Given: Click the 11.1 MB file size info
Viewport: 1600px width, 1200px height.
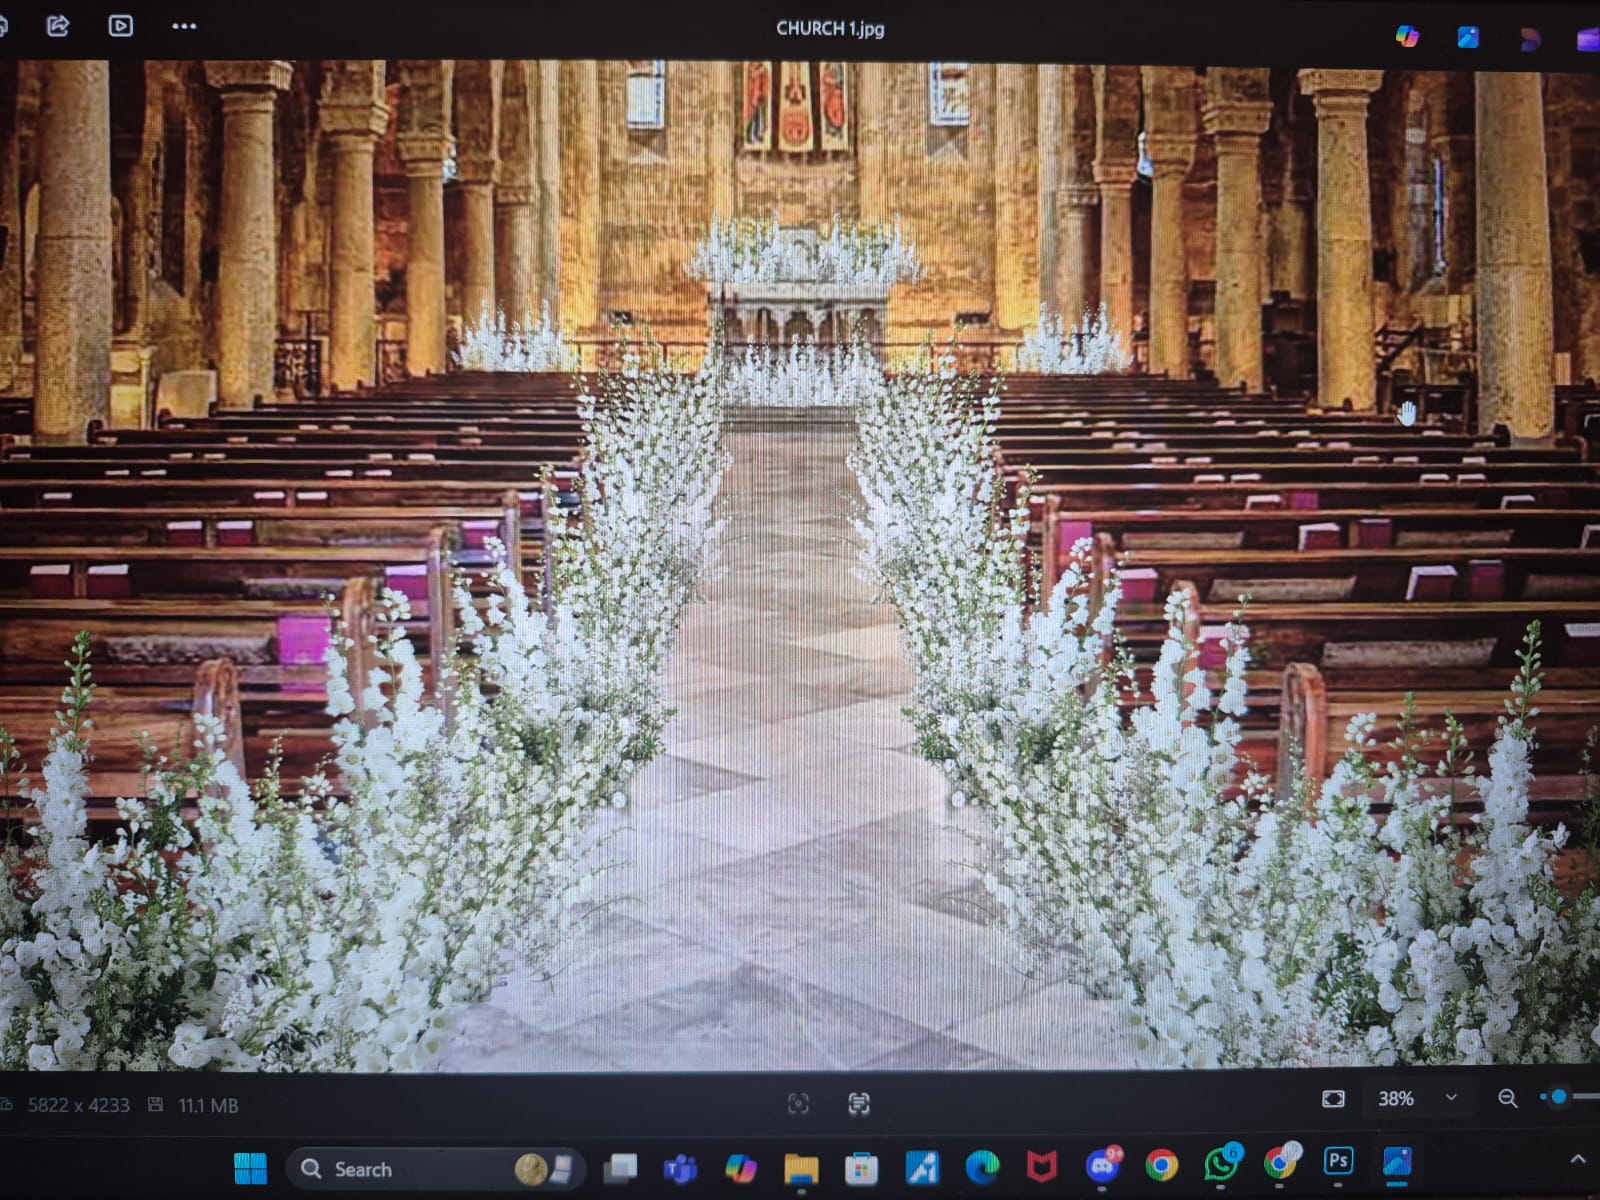Looking at the screenshot, I should (208, 1105).
